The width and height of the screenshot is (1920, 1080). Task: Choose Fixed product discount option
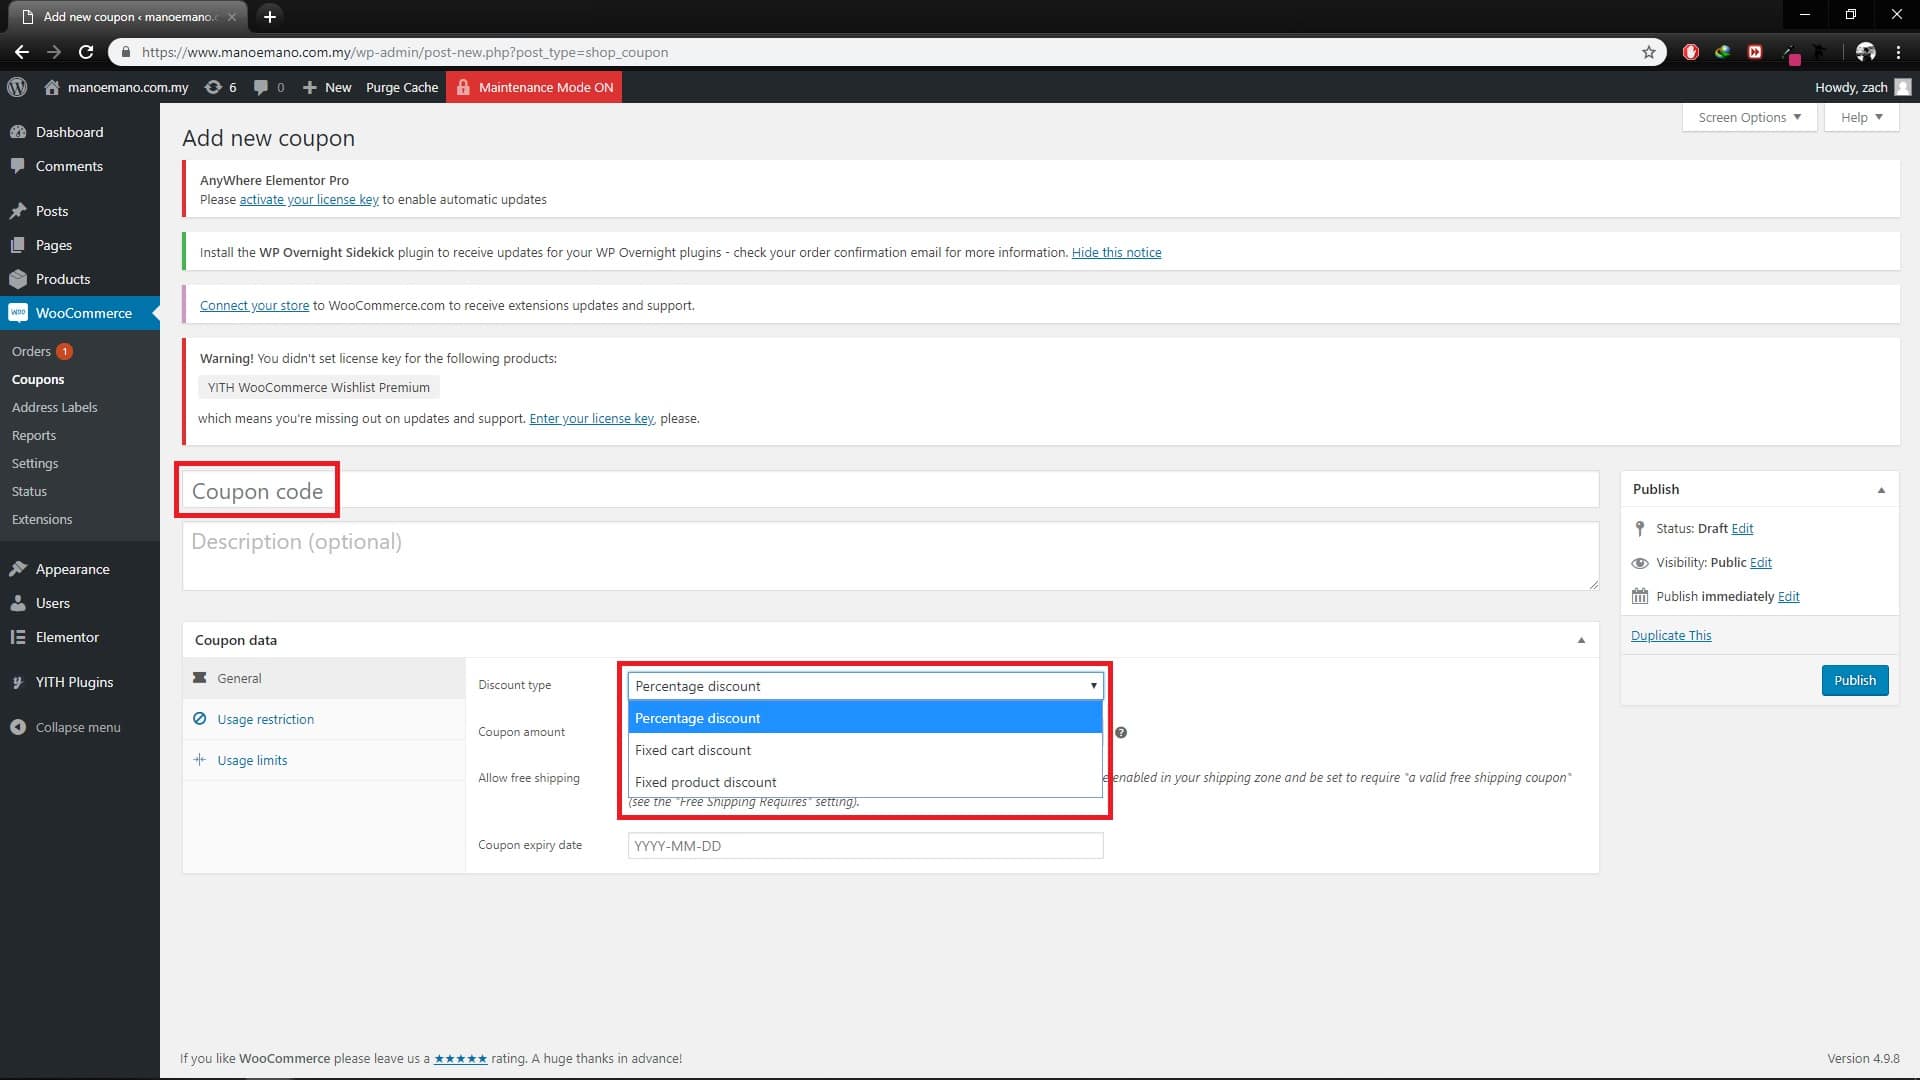coord(865,782)
